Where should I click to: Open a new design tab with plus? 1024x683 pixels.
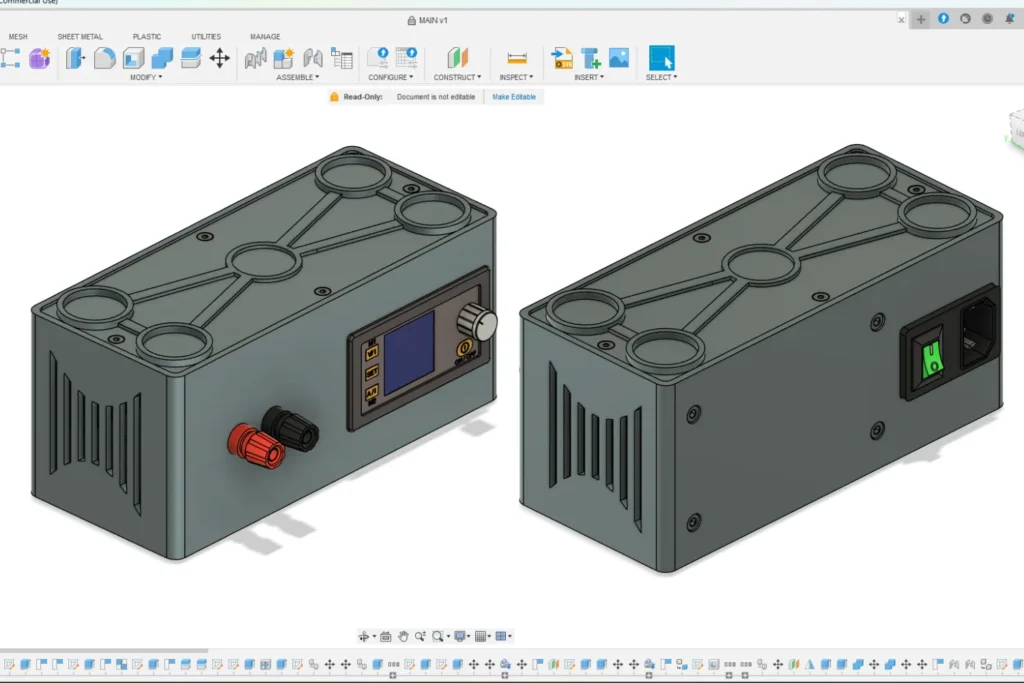921,19
